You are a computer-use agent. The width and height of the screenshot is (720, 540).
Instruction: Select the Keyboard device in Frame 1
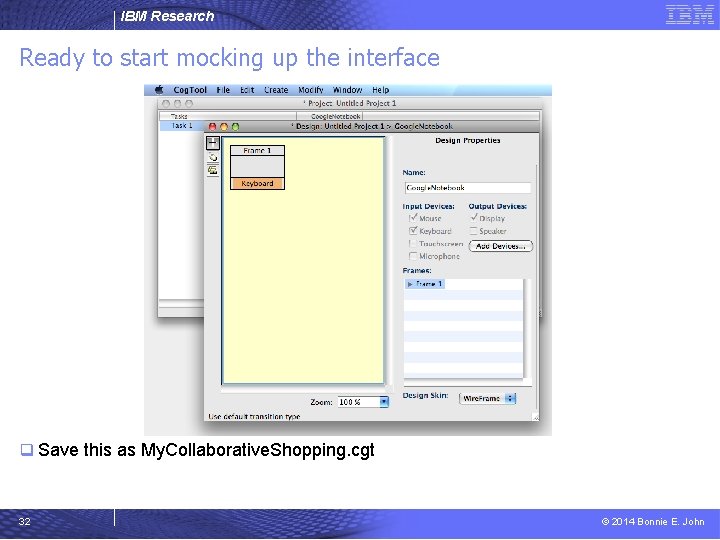257,183
